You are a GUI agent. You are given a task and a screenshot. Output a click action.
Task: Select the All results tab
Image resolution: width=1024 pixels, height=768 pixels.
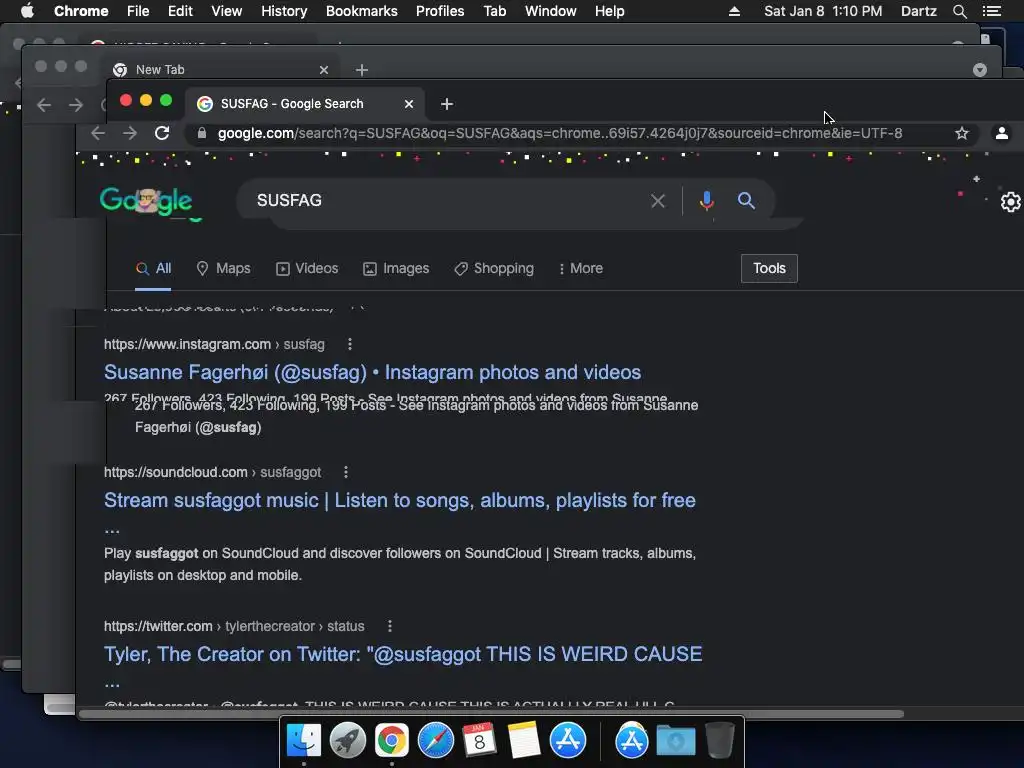(x=153, y=268)
